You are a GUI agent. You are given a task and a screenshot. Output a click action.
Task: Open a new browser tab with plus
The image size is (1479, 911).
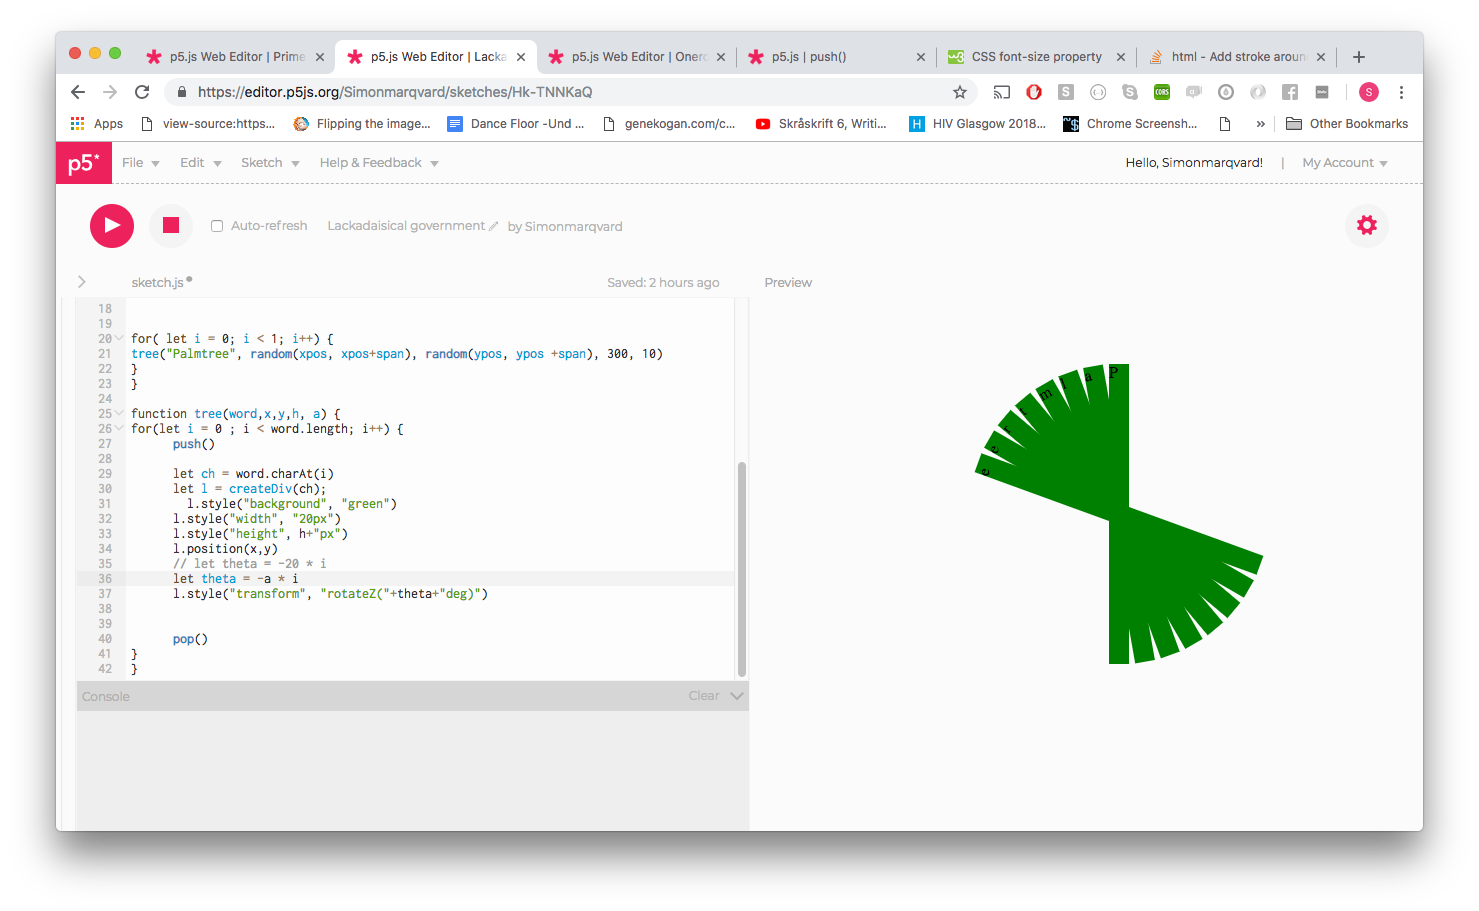(x=1359, y=57)
